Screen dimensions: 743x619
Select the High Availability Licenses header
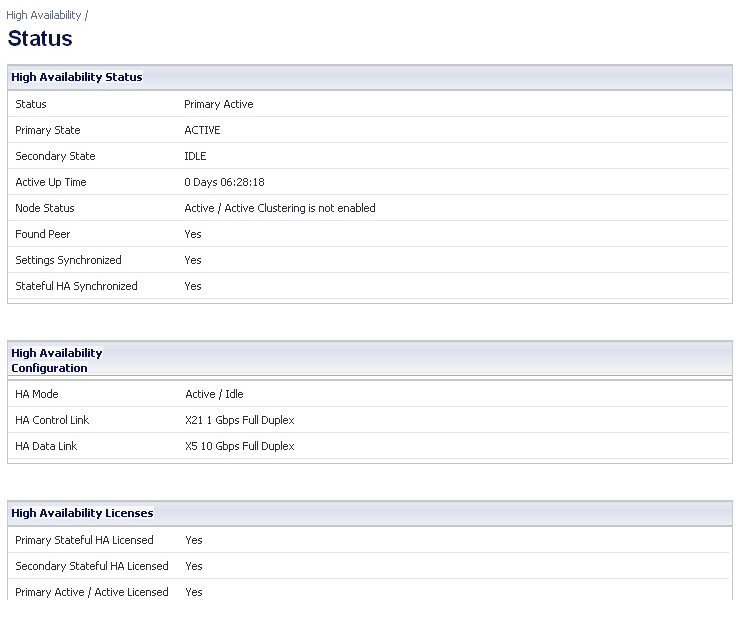[82, 513]
